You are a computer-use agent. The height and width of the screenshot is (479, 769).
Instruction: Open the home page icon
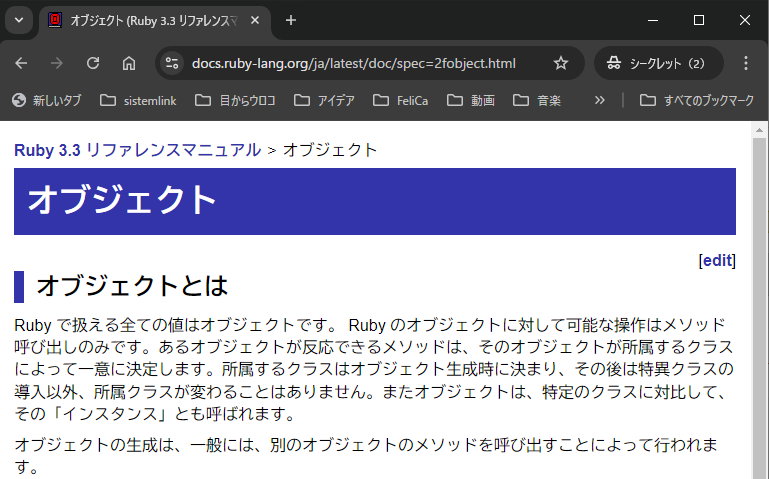(129, 63)
